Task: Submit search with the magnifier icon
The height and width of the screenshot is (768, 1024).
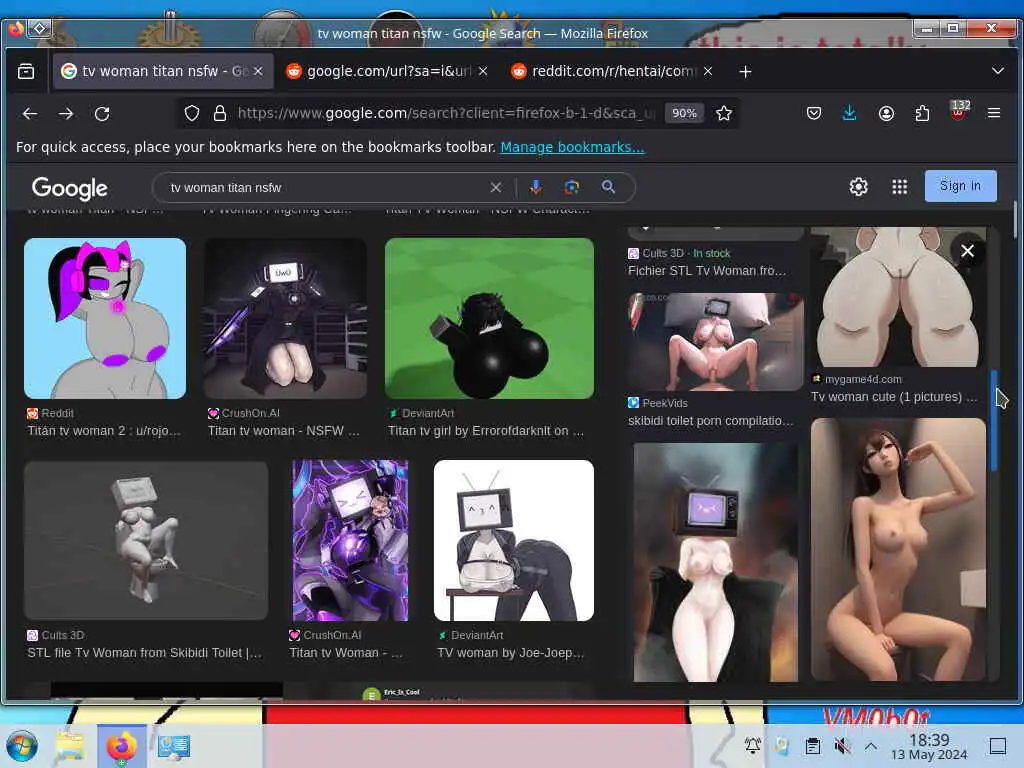Action: point(608,187)
